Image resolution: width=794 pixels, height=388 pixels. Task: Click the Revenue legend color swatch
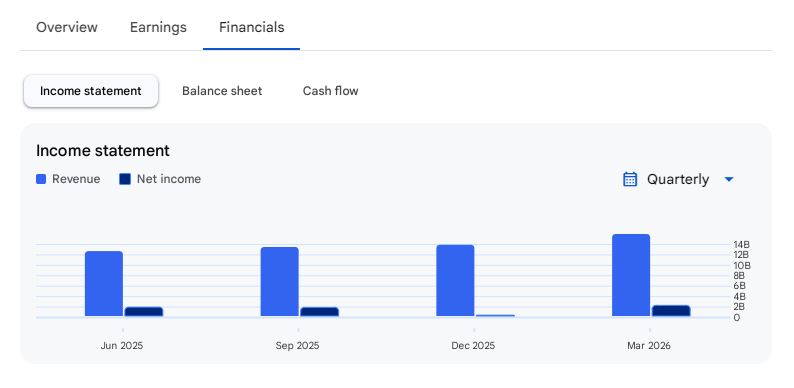[x=41, y=179]
